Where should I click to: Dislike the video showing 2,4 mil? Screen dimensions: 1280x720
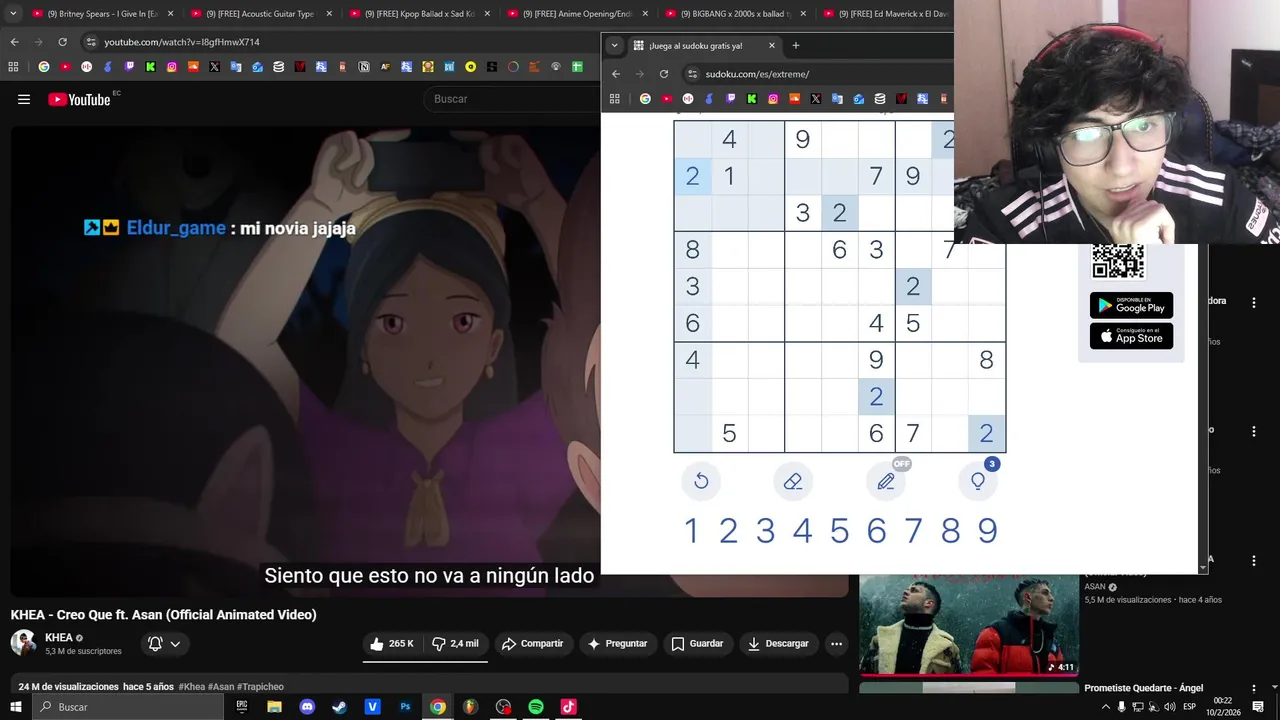455,644
